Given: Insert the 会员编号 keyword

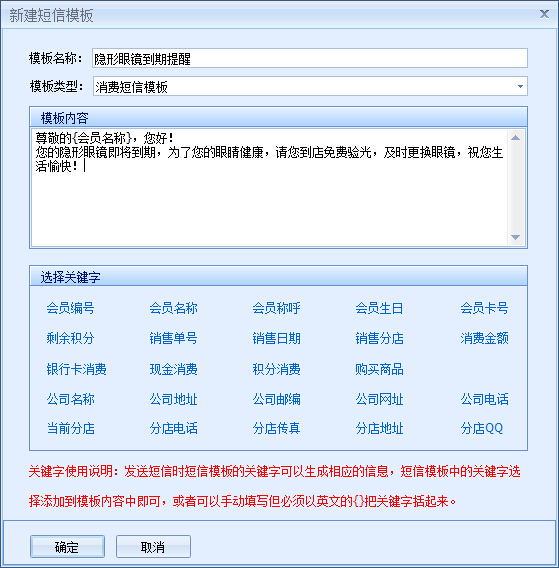Looking at the screenshot, I should coord(70,308).
